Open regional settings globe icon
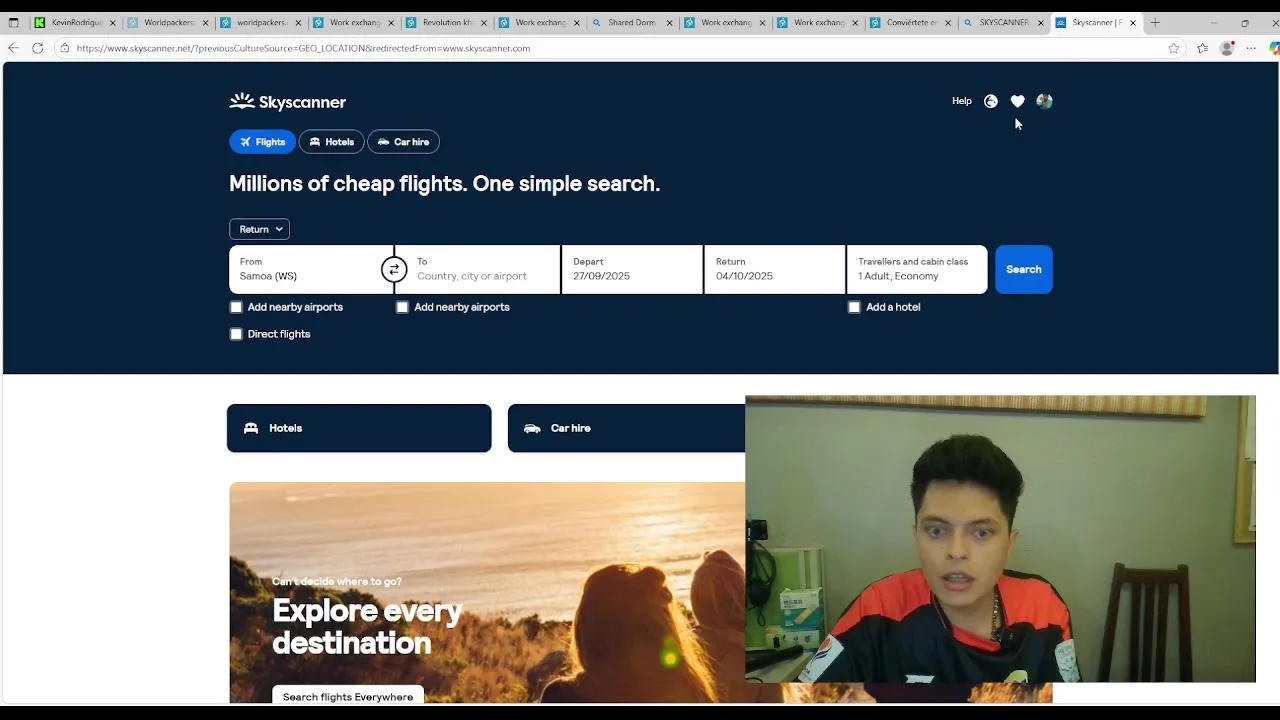This screenshot has width=1280, height=720. tap(991, 101)
